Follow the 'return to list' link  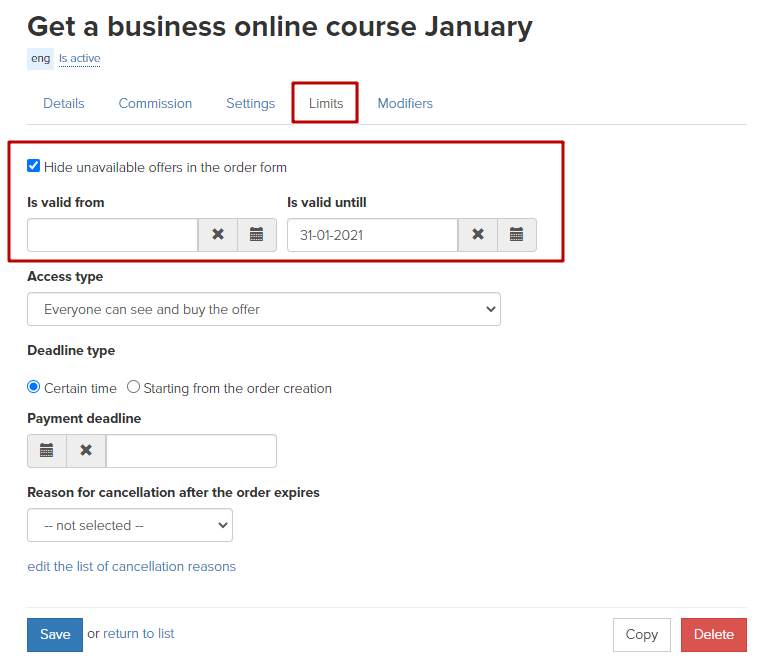pos(138,634)
